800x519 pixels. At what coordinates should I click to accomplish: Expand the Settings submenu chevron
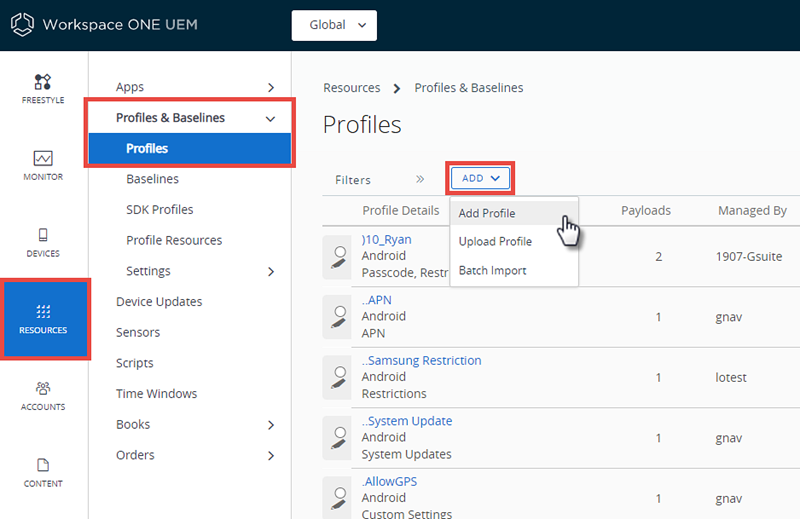click(271, 271)
